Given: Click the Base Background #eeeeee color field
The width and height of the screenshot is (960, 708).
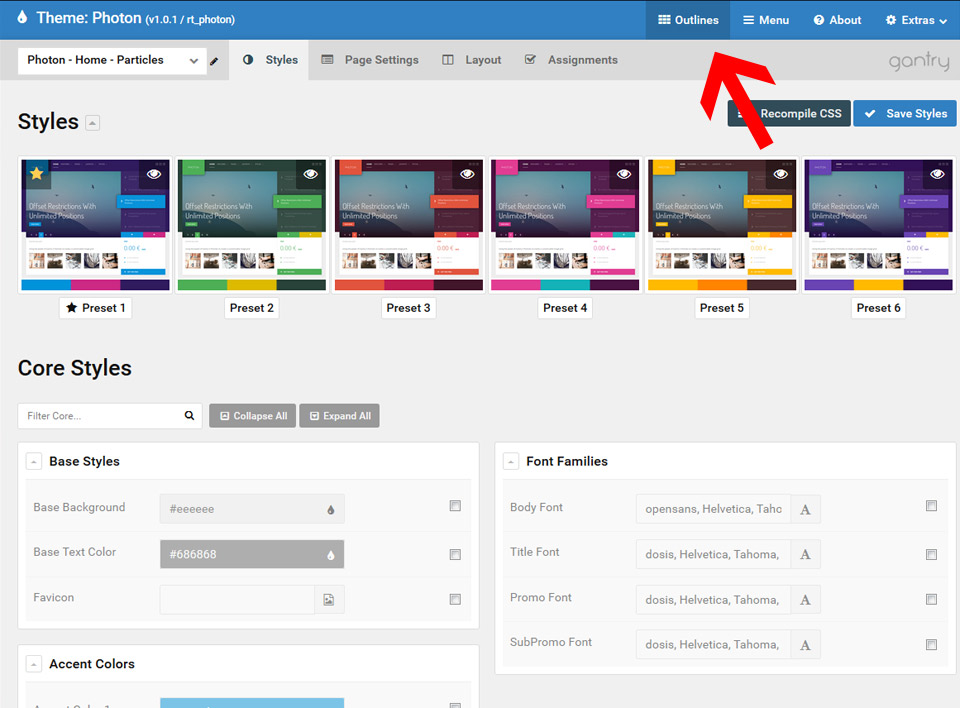Looking at the screenshot, I should tap(252, 509).
